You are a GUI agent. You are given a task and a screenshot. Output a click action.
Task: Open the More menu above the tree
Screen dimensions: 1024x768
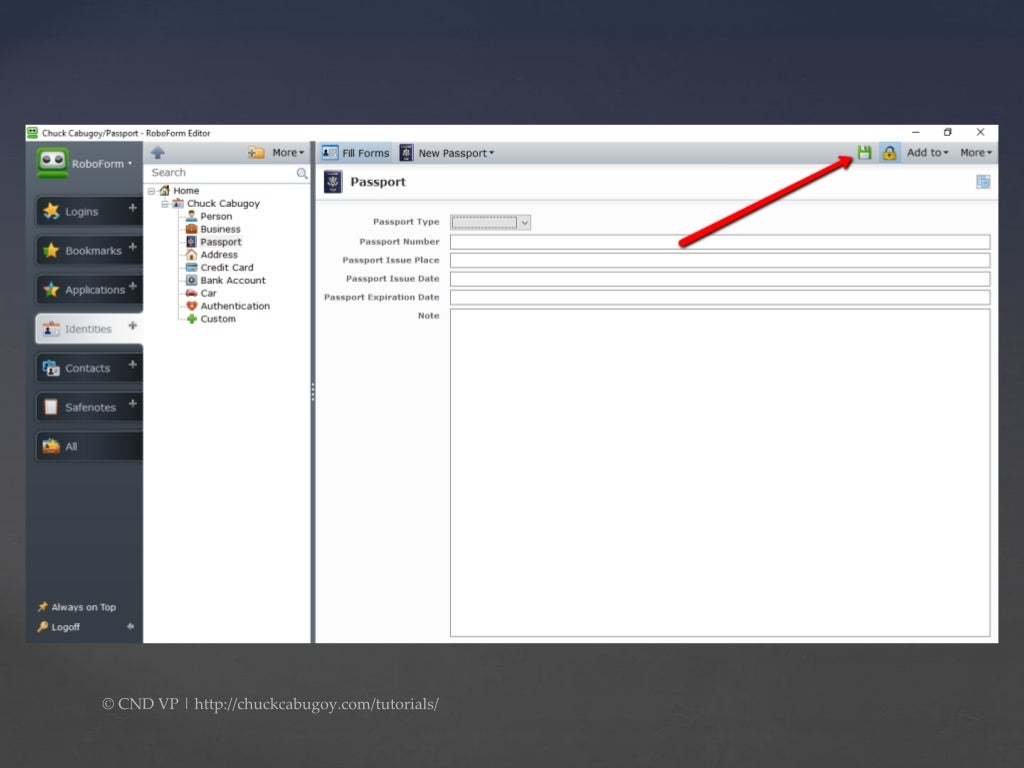288,153
